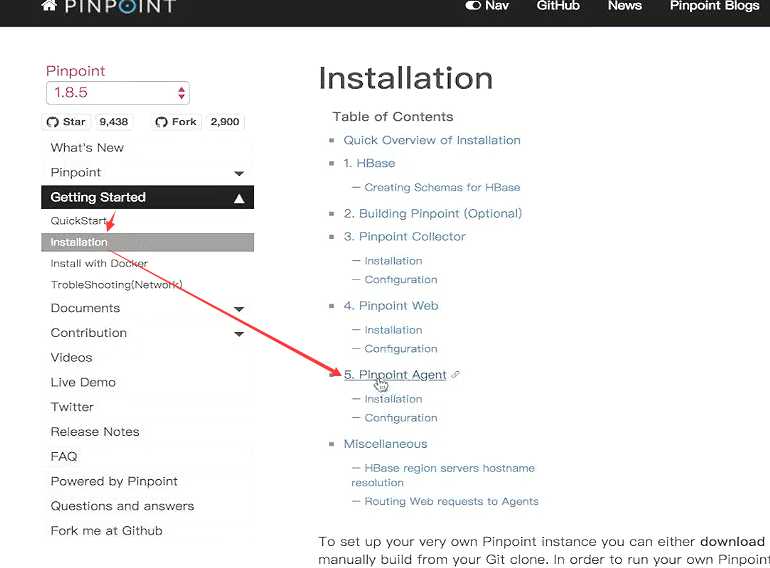Screen dimensions: 770x568
Task: Open Release Notes in sidebar
Action: tap(95, 432)
